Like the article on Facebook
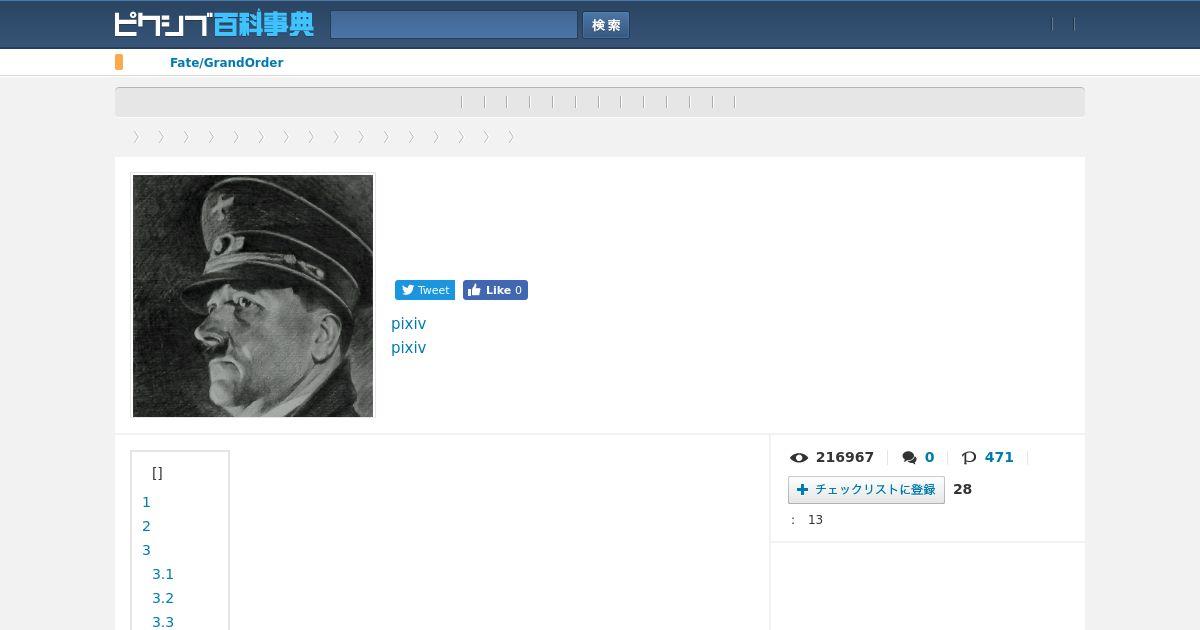Image resolution: width=1200 pixels, height=630 pixels. click(x=495, y=290)
